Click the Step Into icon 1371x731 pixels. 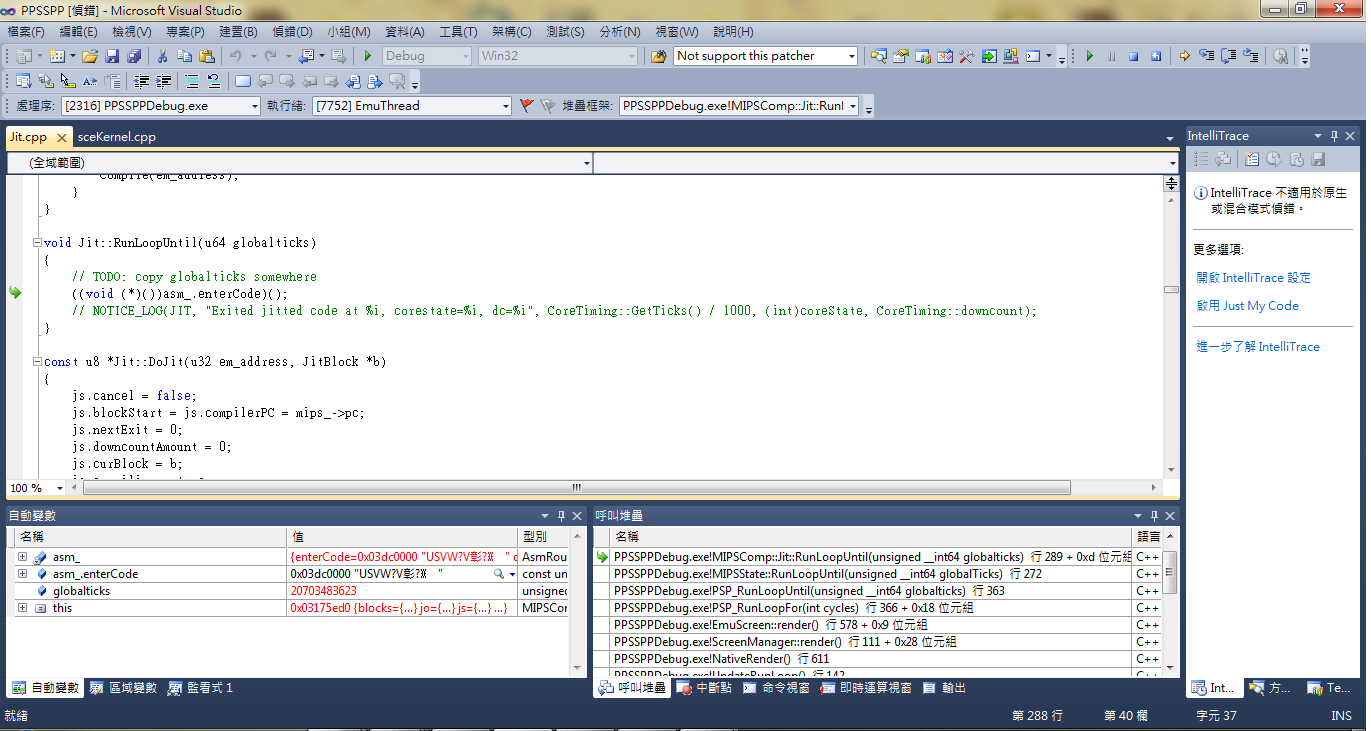(1207, 57)
